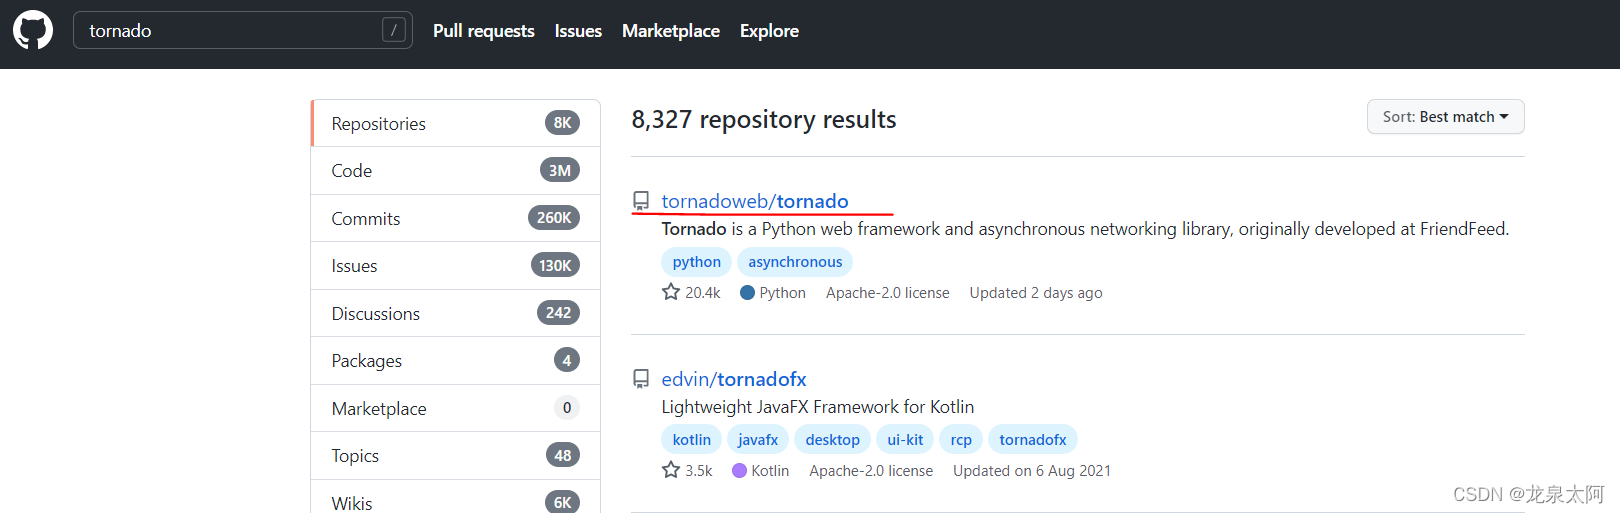Click the kotlin topic tag
The height and width of the screenshot is (513, 1620).
click(692, 440)
